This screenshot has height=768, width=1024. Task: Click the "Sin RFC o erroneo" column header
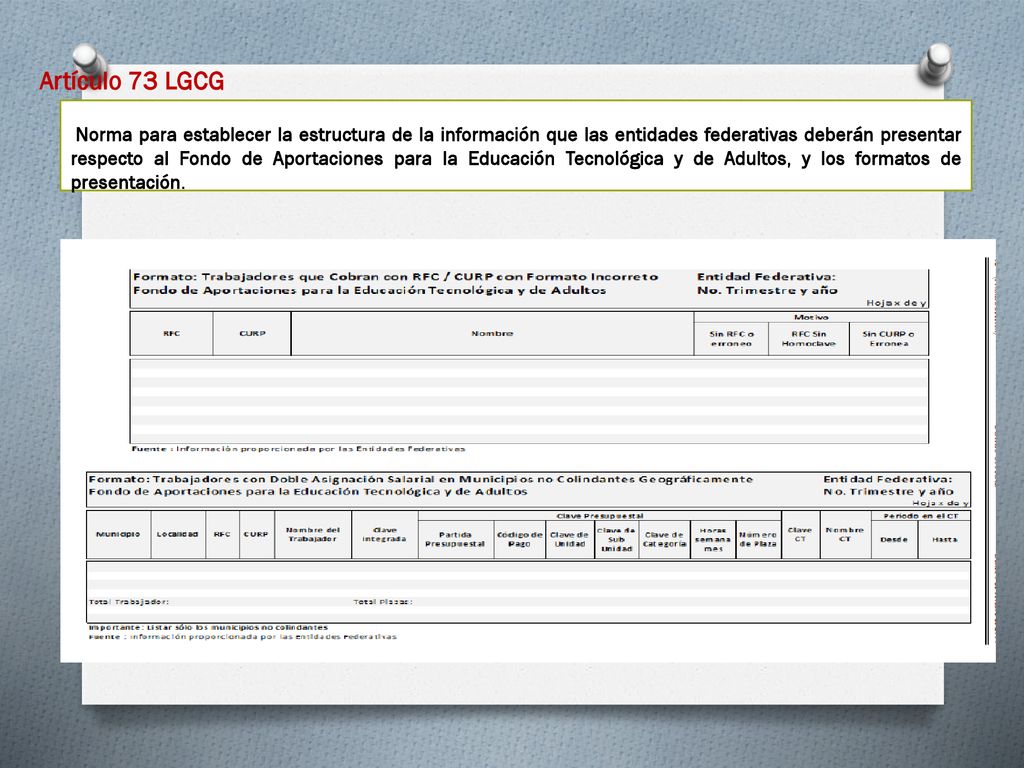coord(731,338)
